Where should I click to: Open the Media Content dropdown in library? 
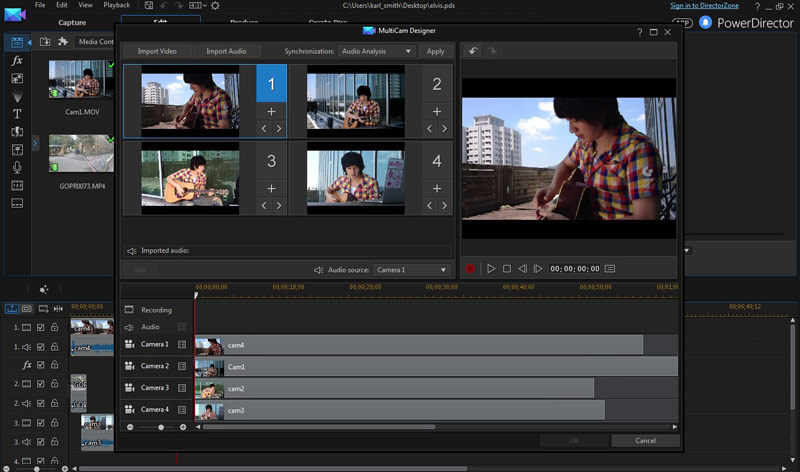(x=95, y=42)
